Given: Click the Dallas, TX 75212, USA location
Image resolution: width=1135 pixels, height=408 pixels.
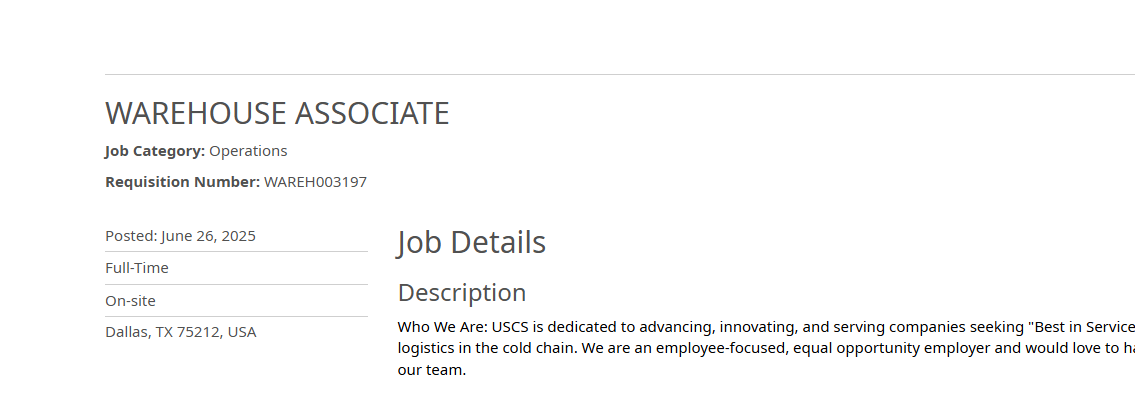Looking at the screenshot, I should (x=181, y=332).
